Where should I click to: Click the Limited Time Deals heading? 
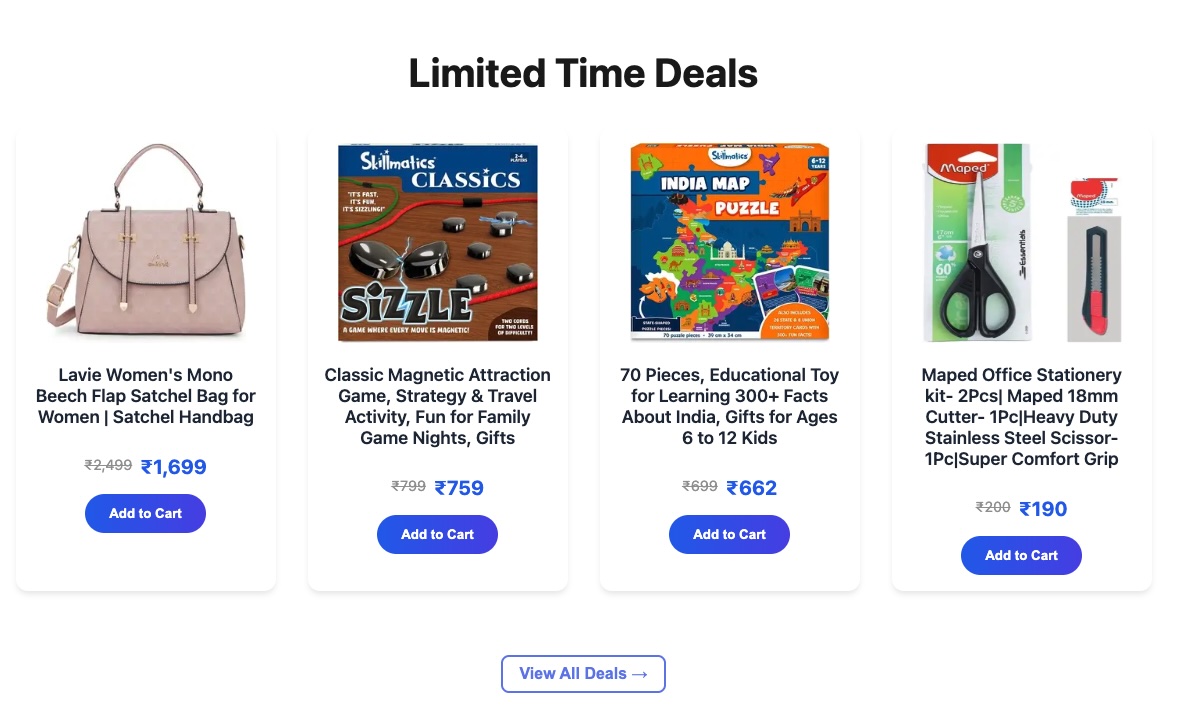(583, 74)
